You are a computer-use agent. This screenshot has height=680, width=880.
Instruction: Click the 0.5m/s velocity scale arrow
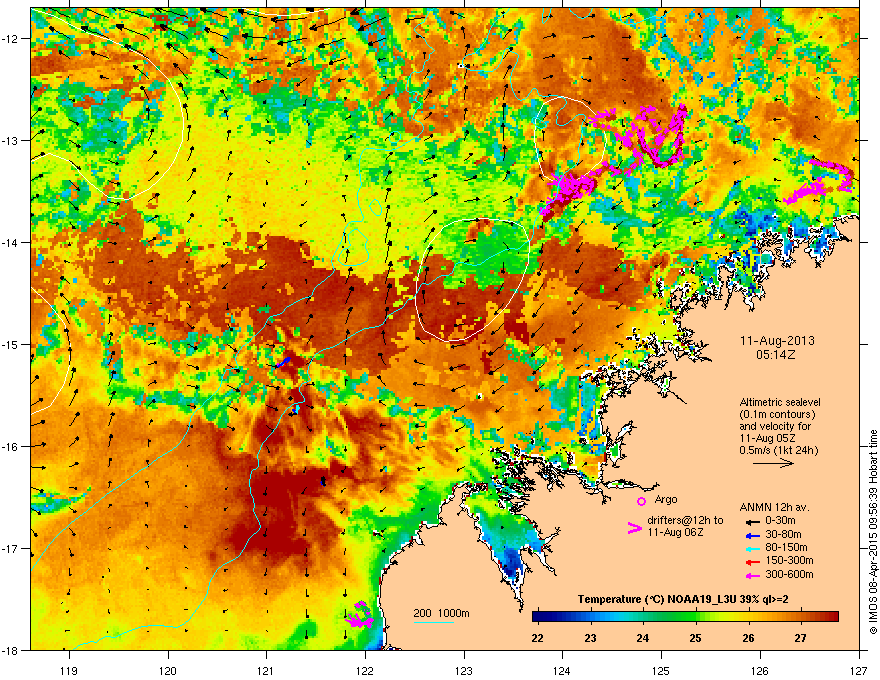[773, 463]
